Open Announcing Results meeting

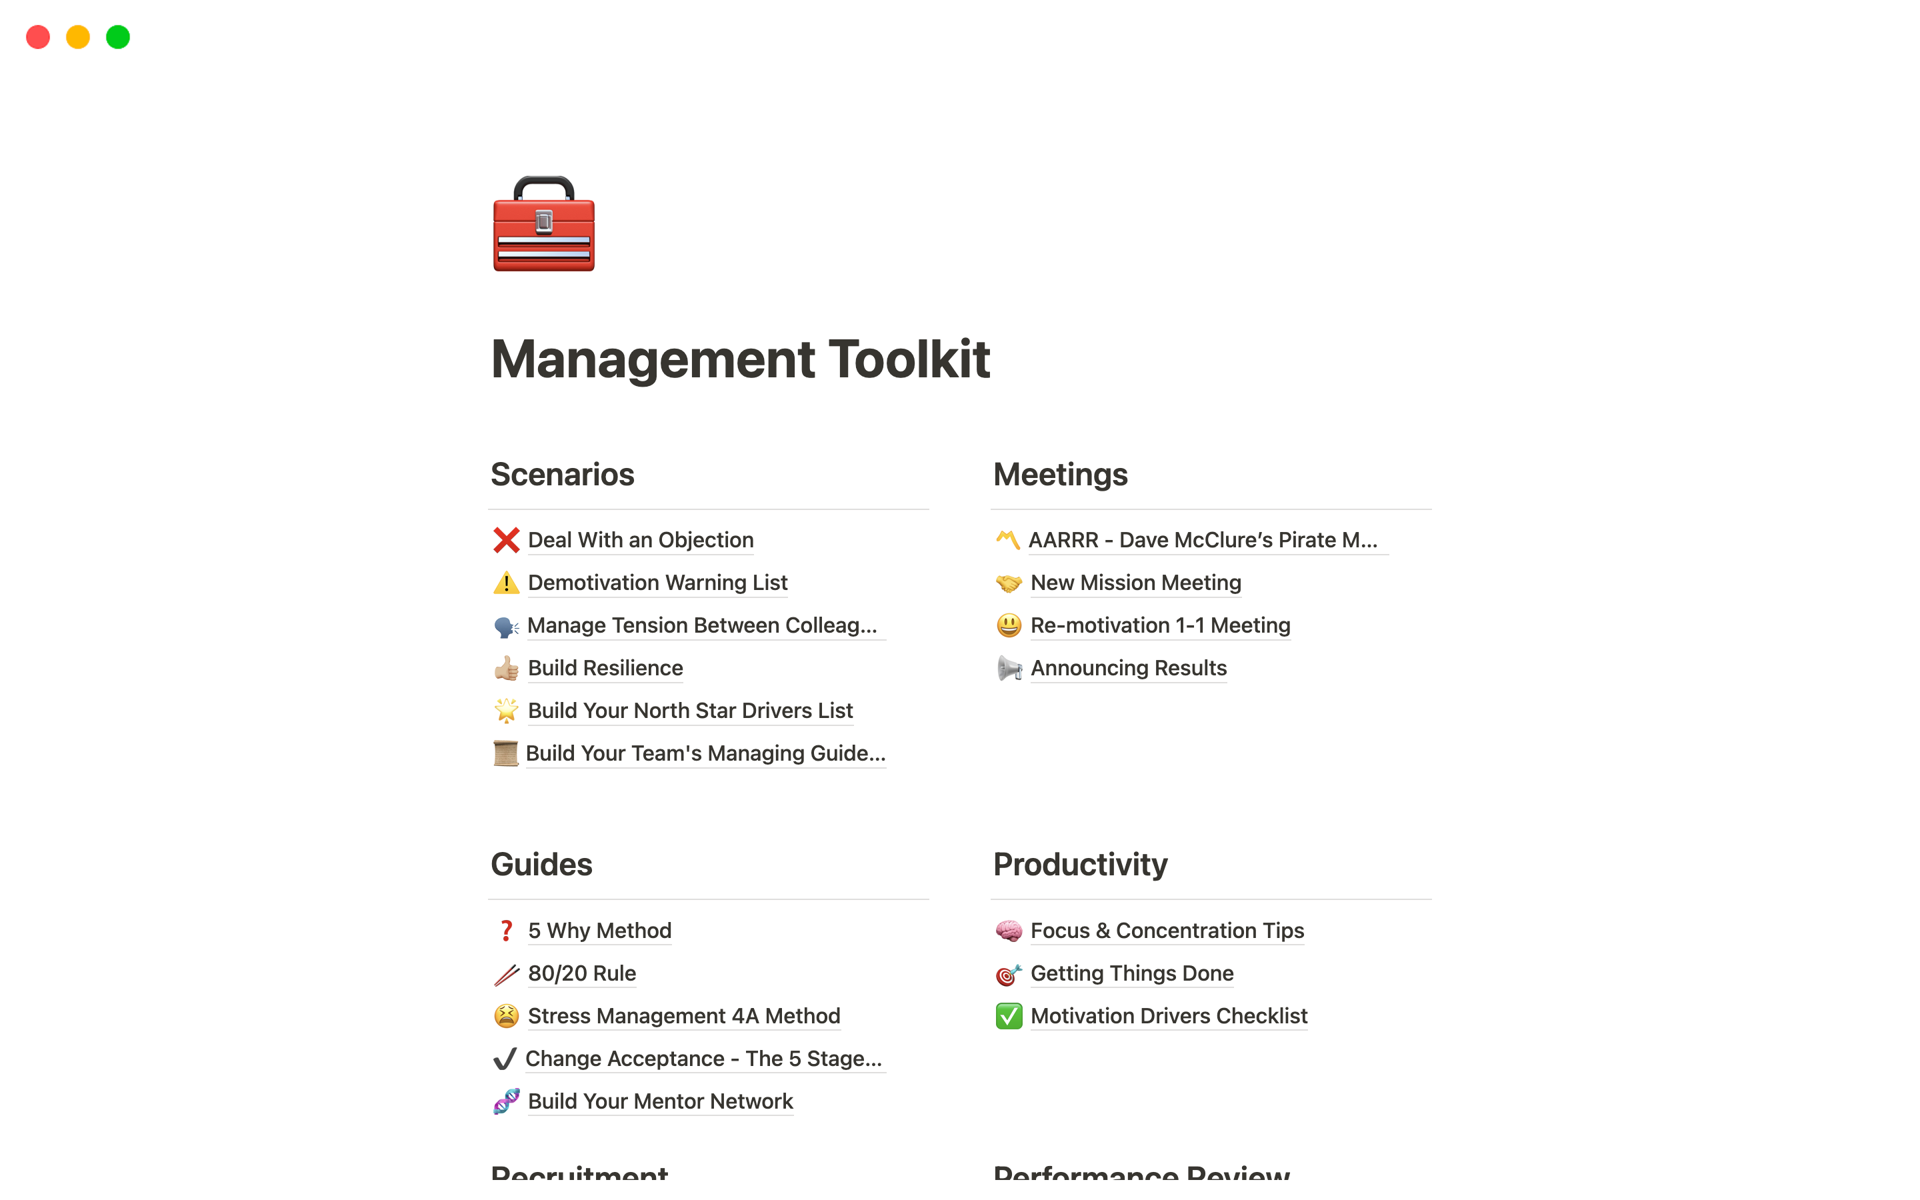(1128, 666)
